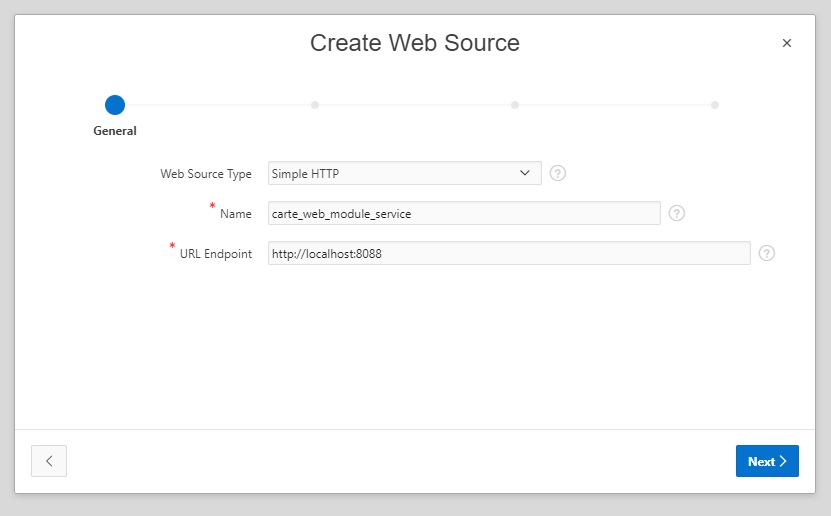
Task: Click the dropdown chevron beside Simple HTTP
Action: (525, 173)
